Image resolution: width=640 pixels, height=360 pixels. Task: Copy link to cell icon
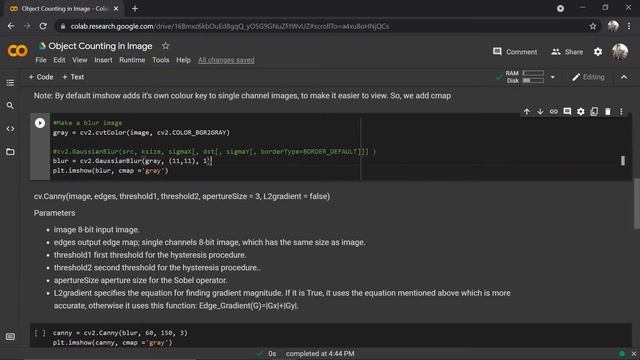(553, 111)
